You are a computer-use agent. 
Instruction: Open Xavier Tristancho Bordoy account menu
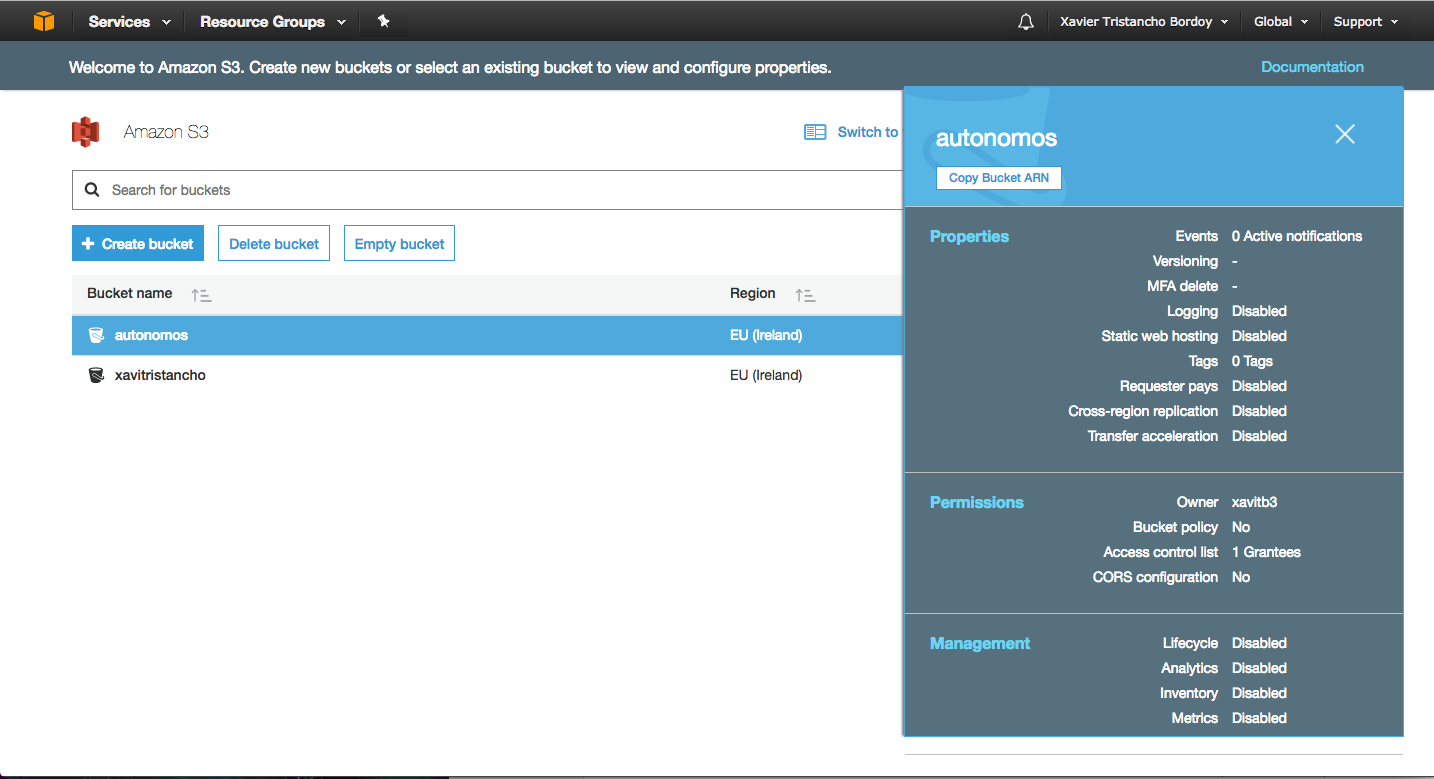point(1144,22)
